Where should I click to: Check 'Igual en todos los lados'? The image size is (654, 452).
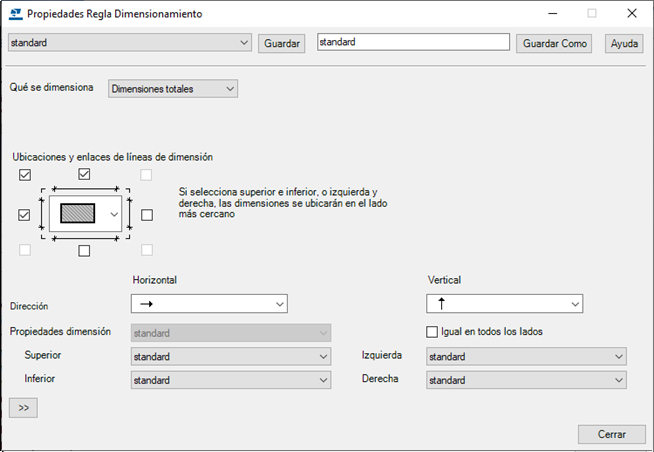pos(433,332)
